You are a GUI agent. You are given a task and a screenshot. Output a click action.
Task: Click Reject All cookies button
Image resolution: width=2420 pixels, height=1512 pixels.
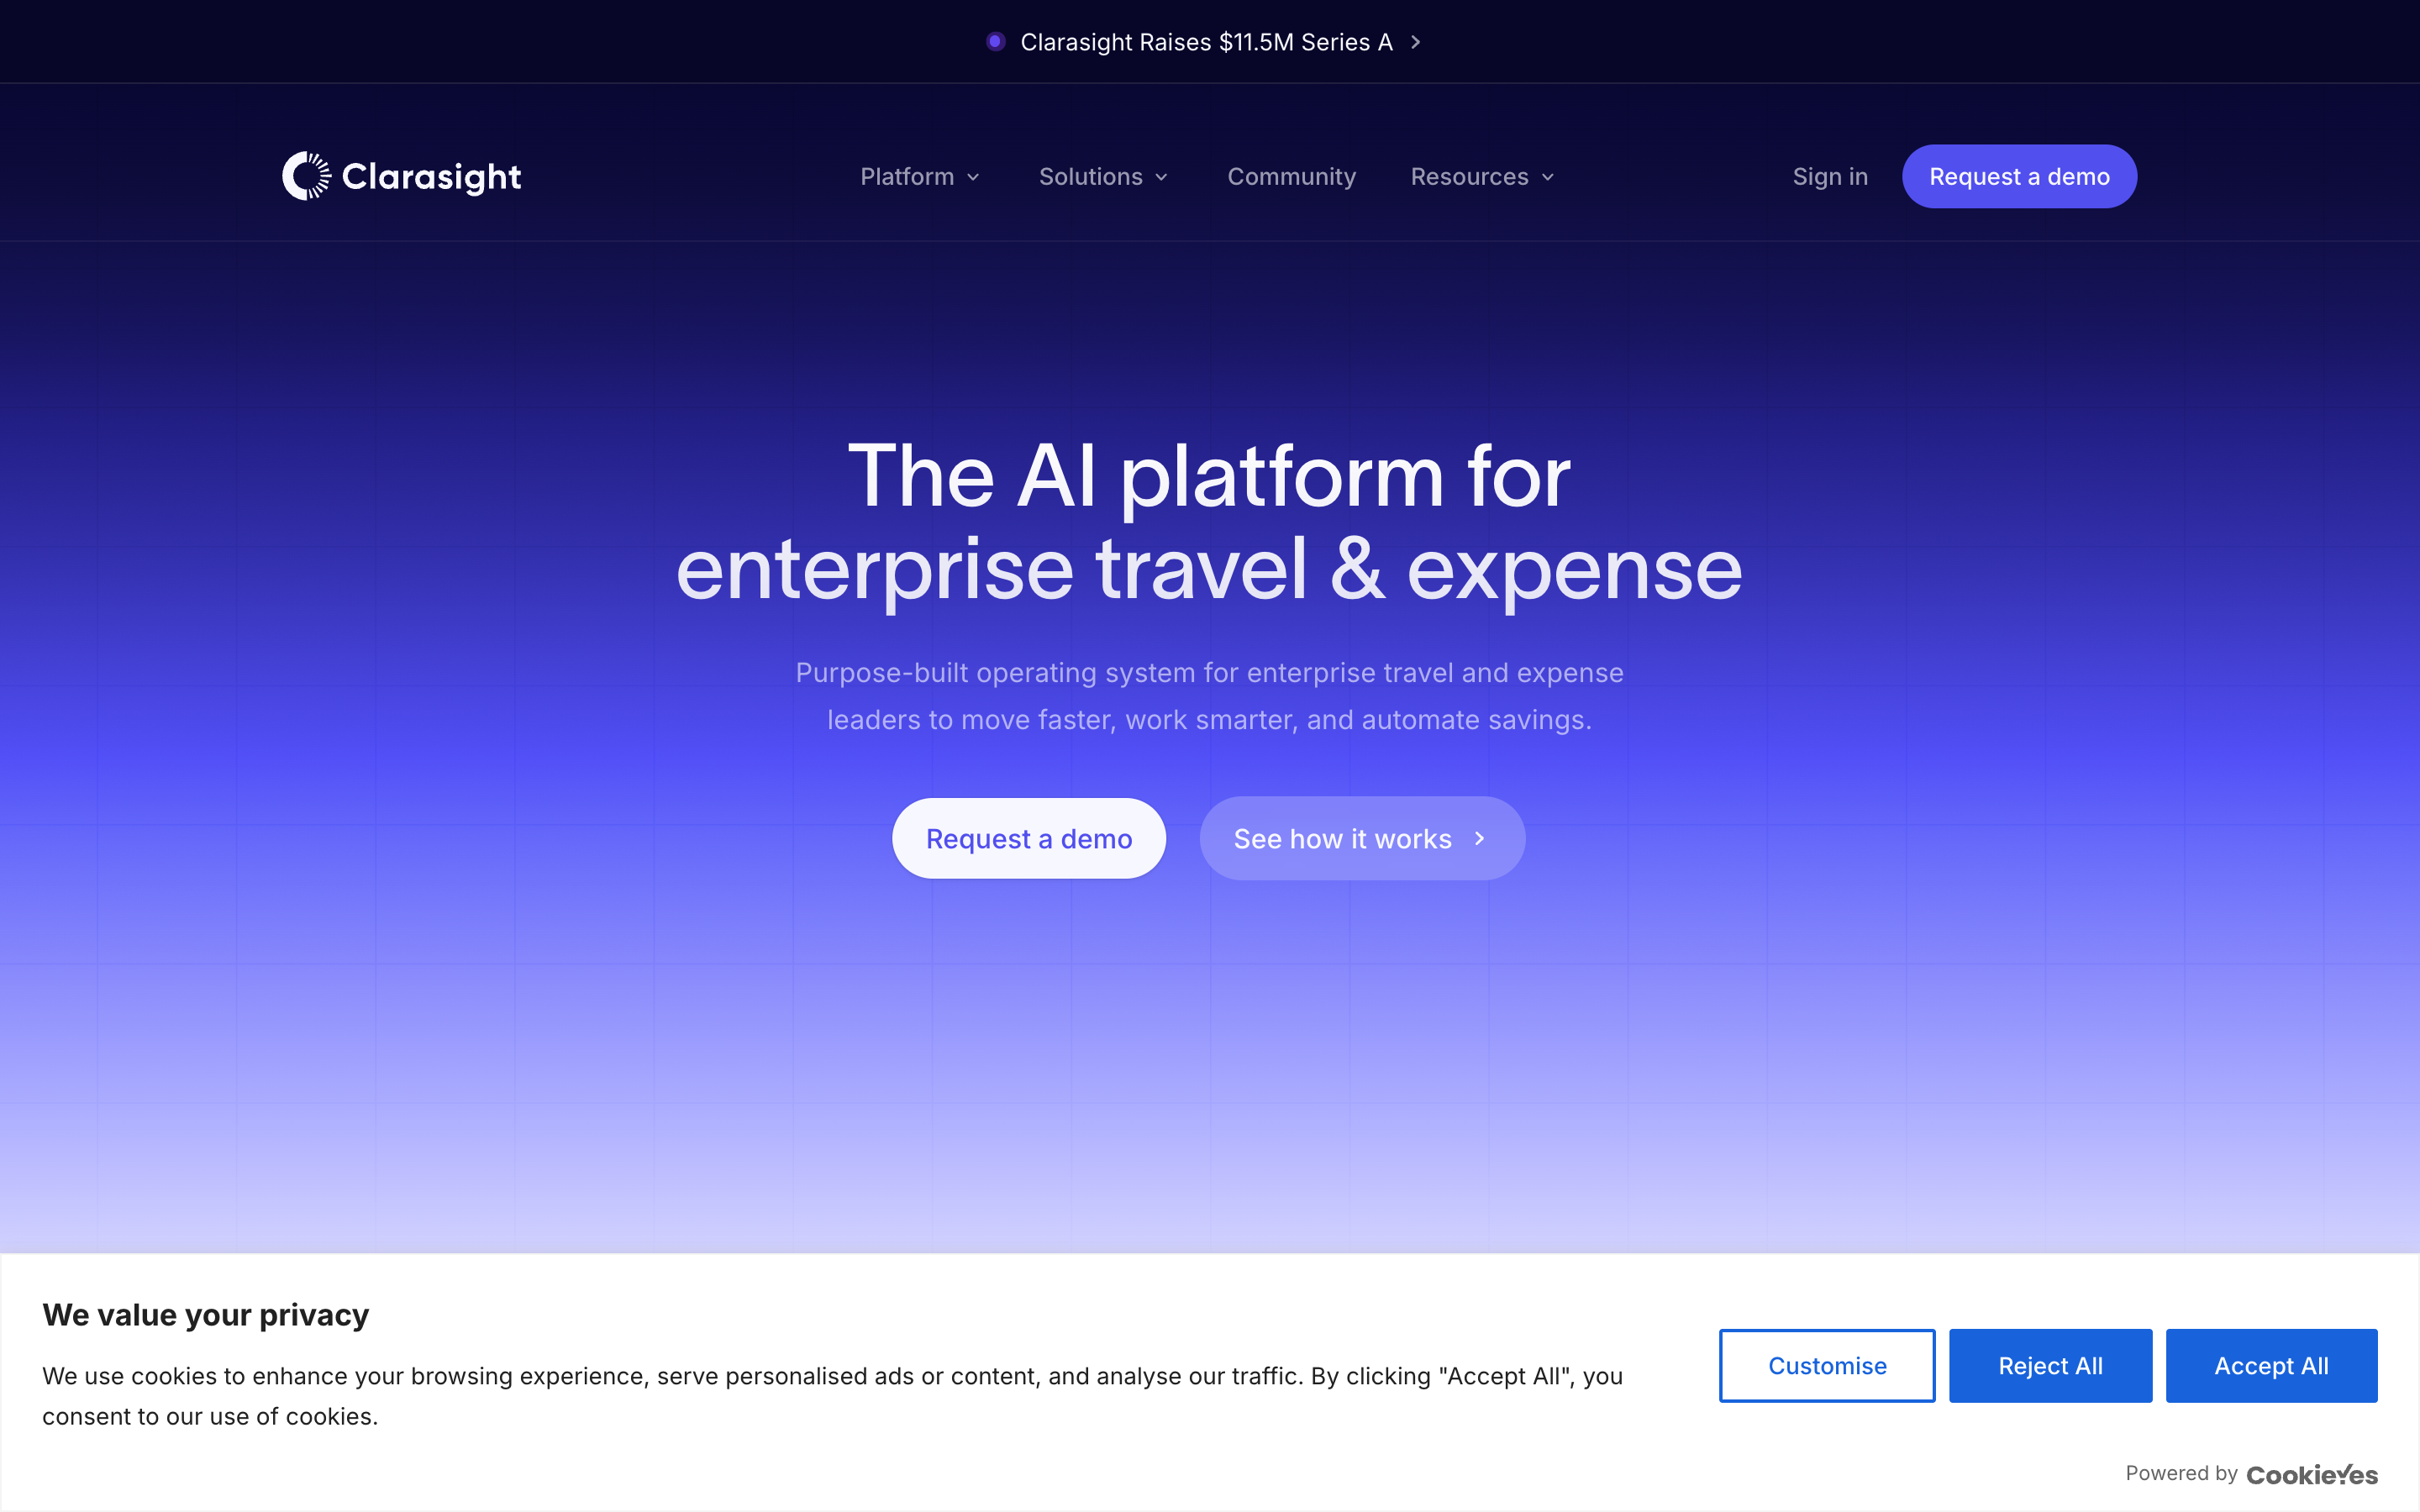(x=2050, y=1365)
